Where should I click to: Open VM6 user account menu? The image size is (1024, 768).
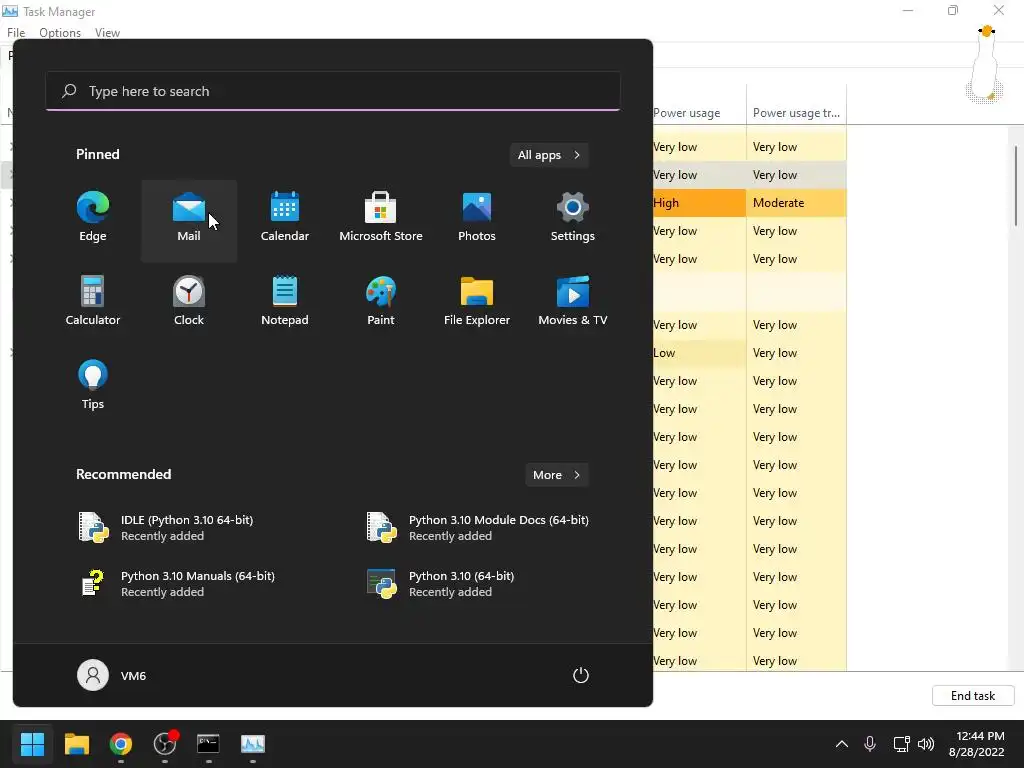(x=112, y=675)
